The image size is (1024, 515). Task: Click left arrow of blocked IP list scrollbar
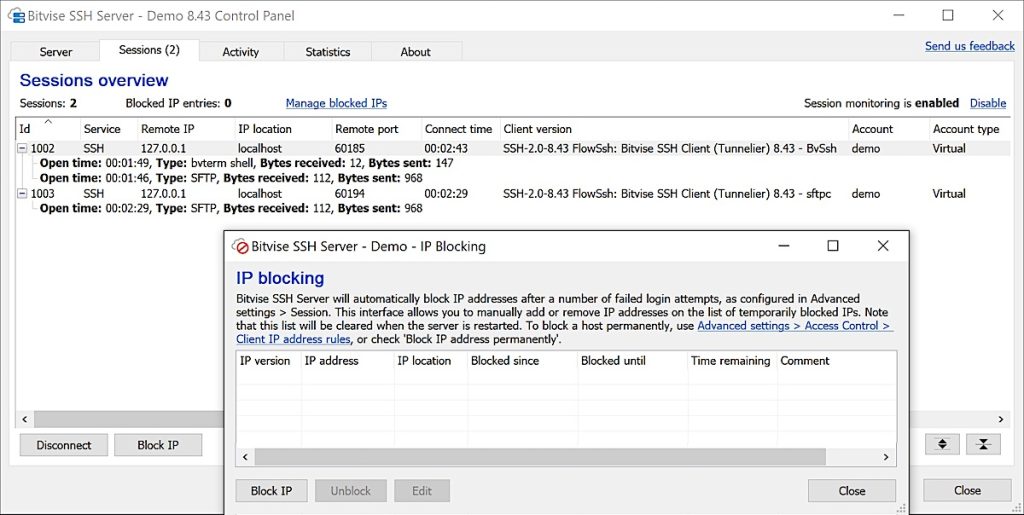point(246,457)
